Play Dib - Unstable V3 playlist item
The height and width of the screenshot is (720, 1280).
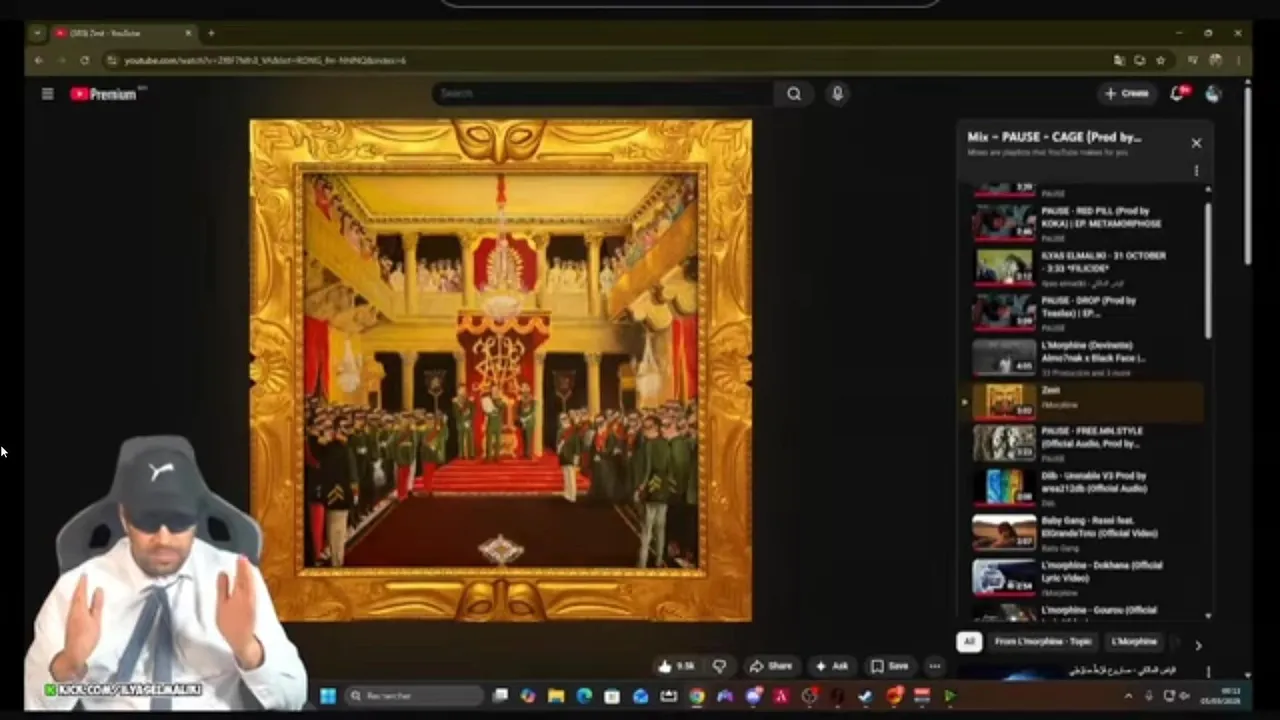tap(1085, 488)
